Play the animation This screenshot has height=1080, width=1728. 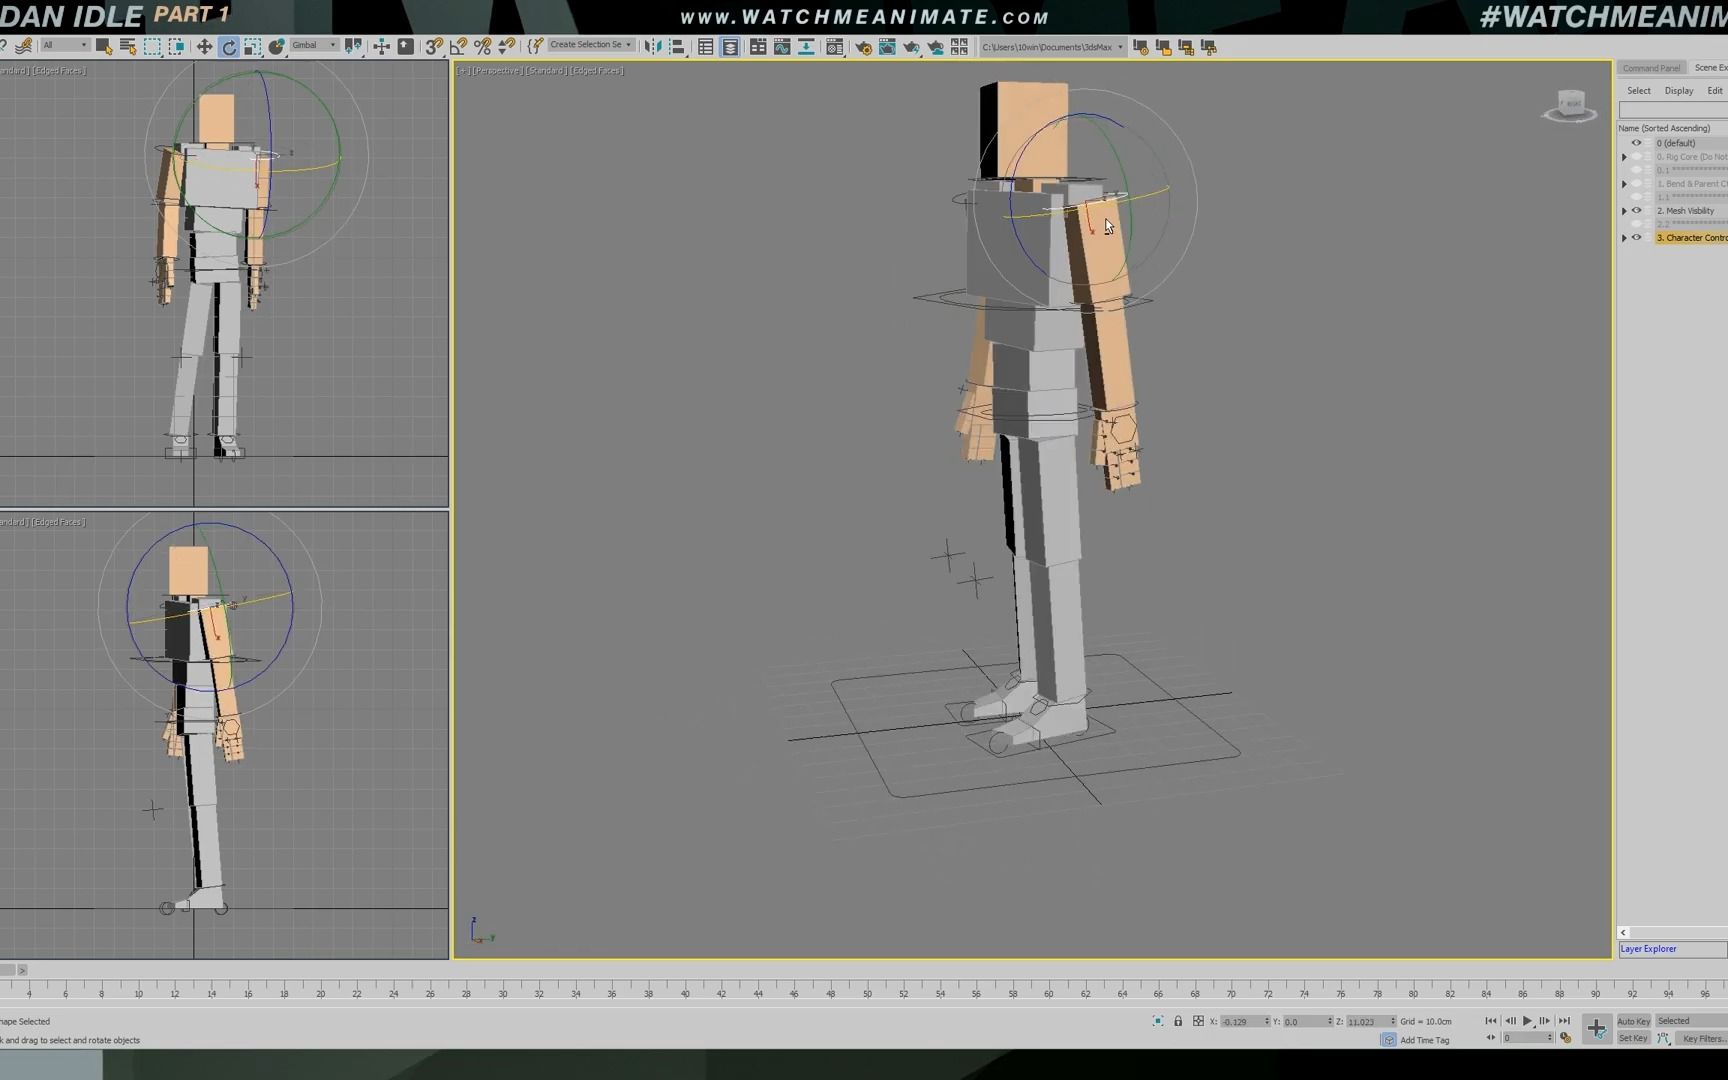tap(1528, 1021)
